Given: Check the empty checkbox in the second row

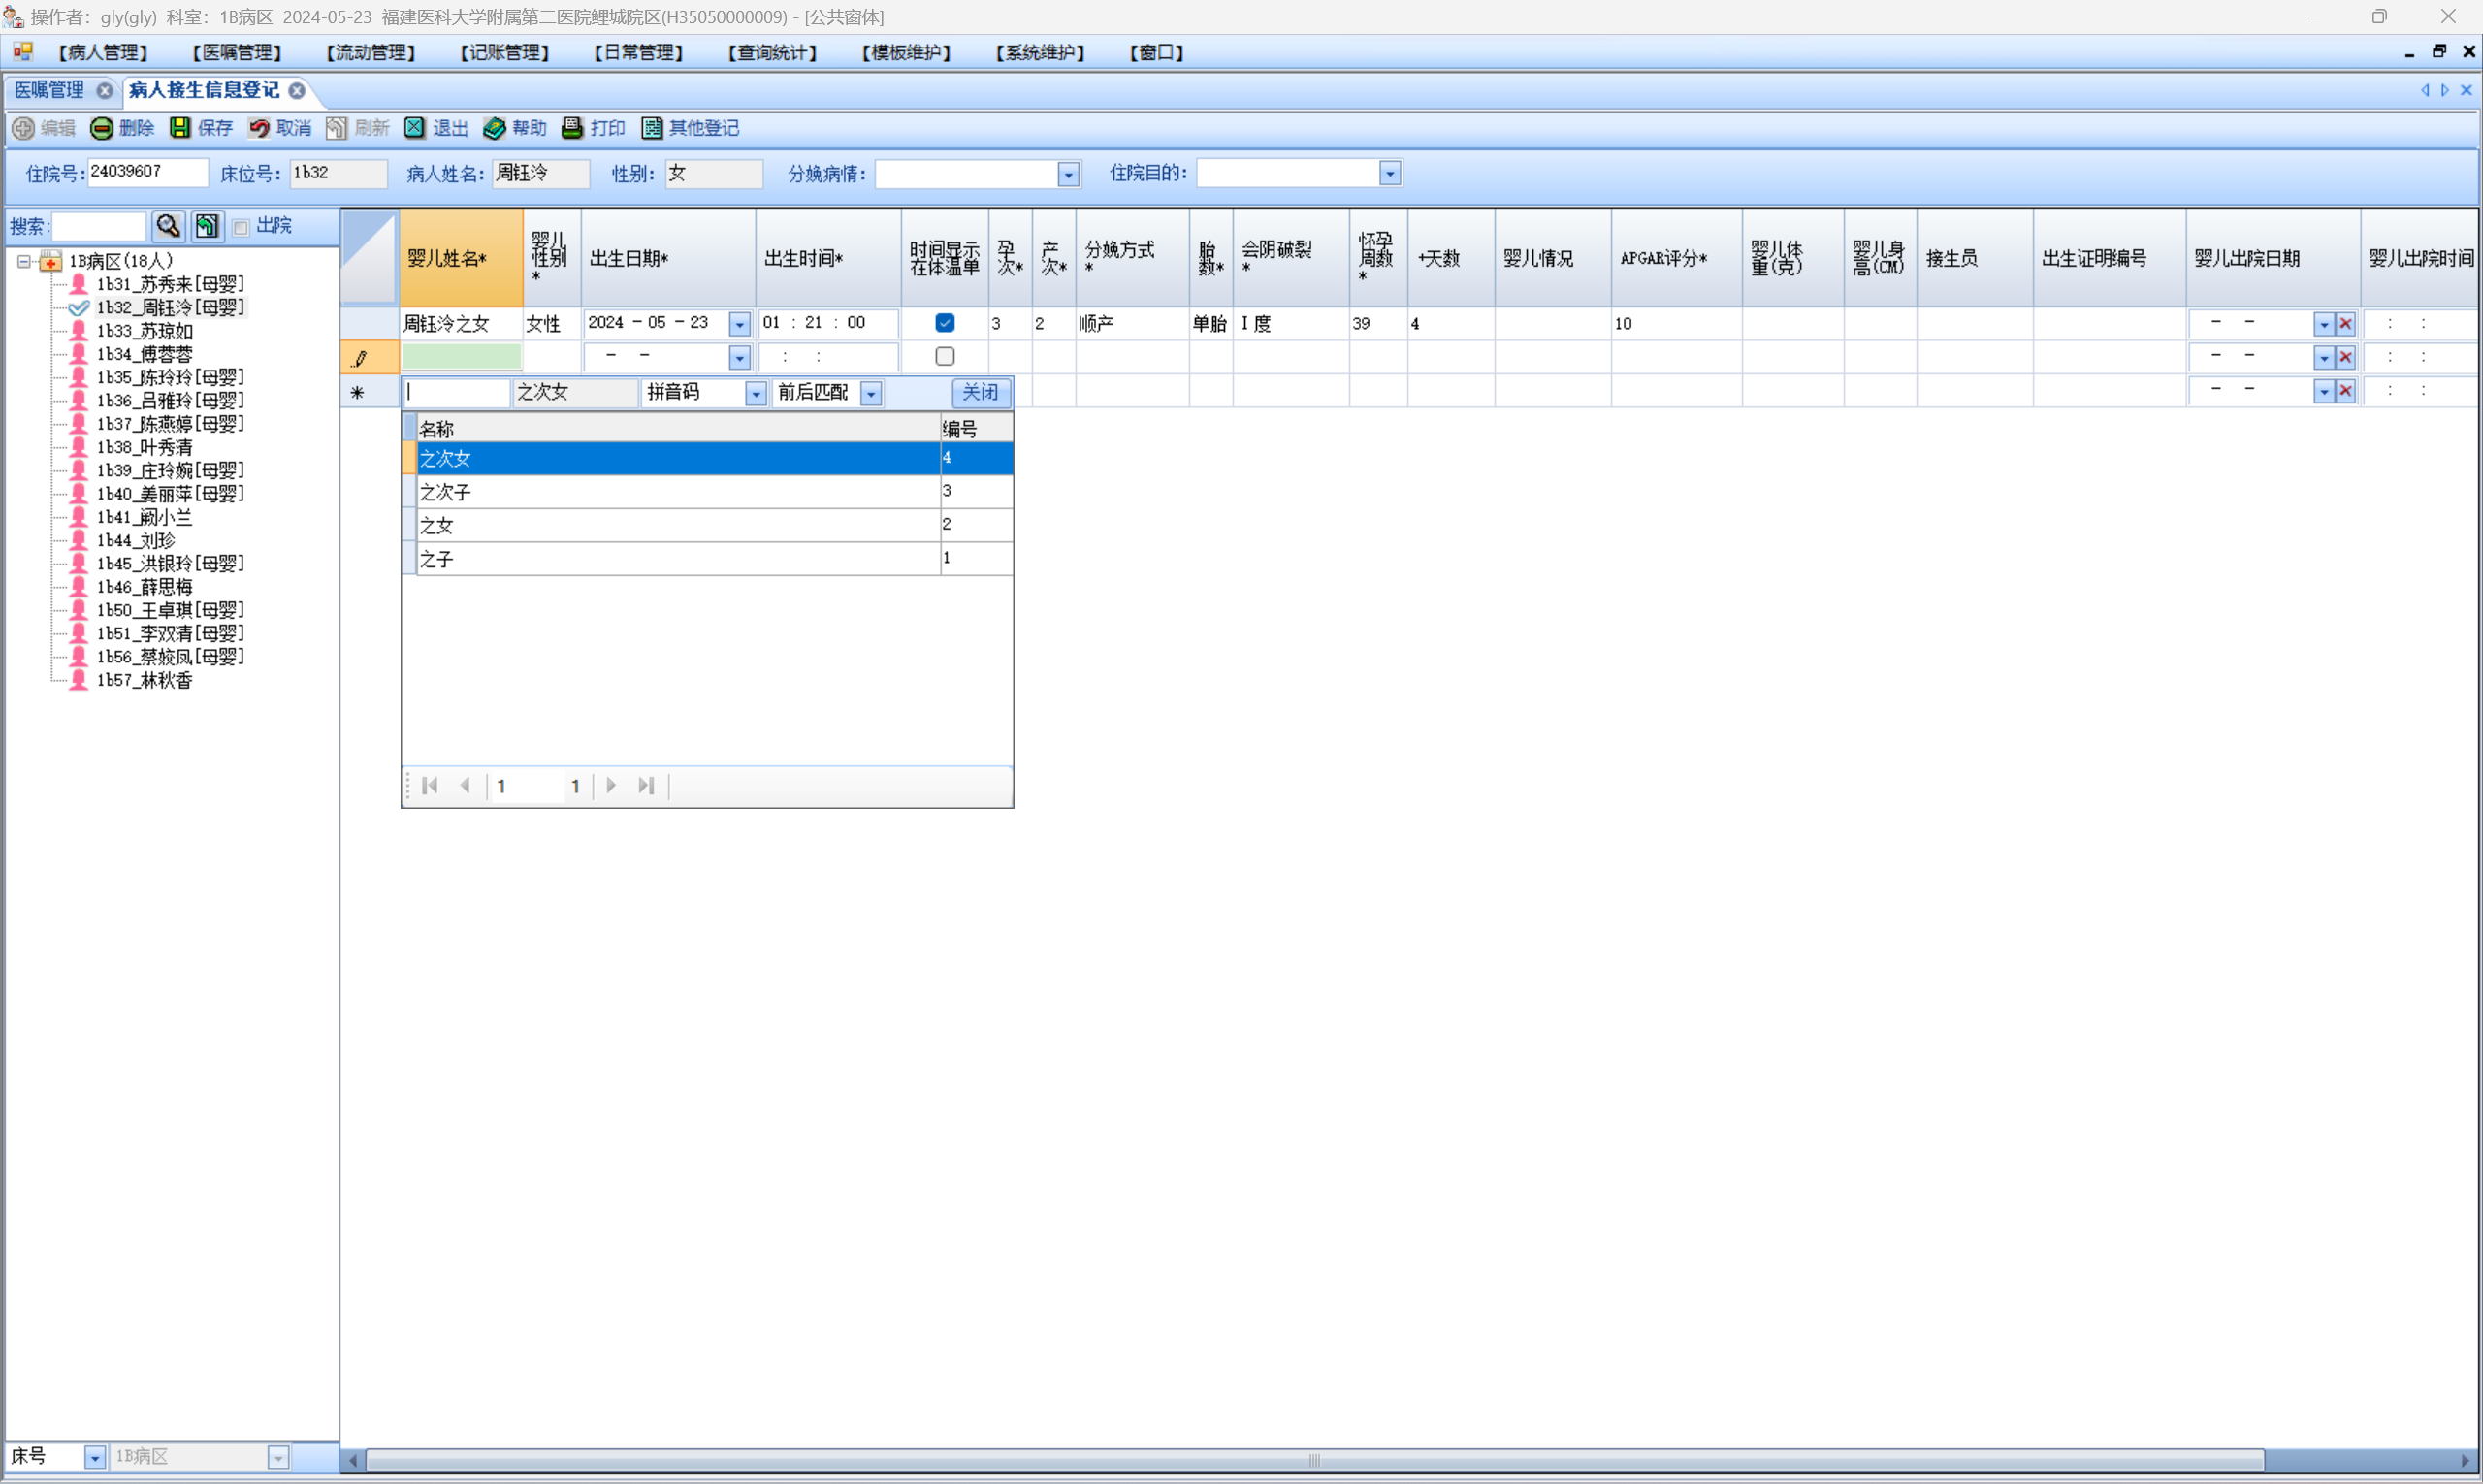Looking at the screenshot, I should pos(944,356).
